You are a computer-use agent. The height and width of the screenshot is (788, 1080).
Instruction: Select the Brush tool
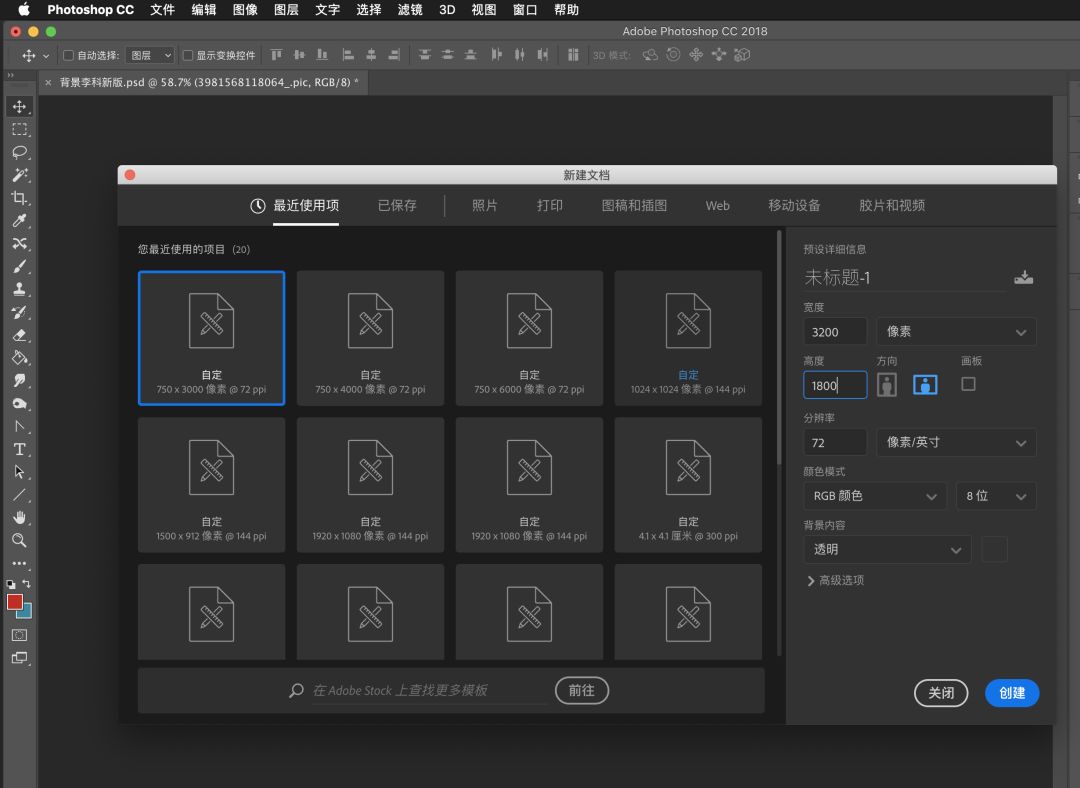click(19, 267)
